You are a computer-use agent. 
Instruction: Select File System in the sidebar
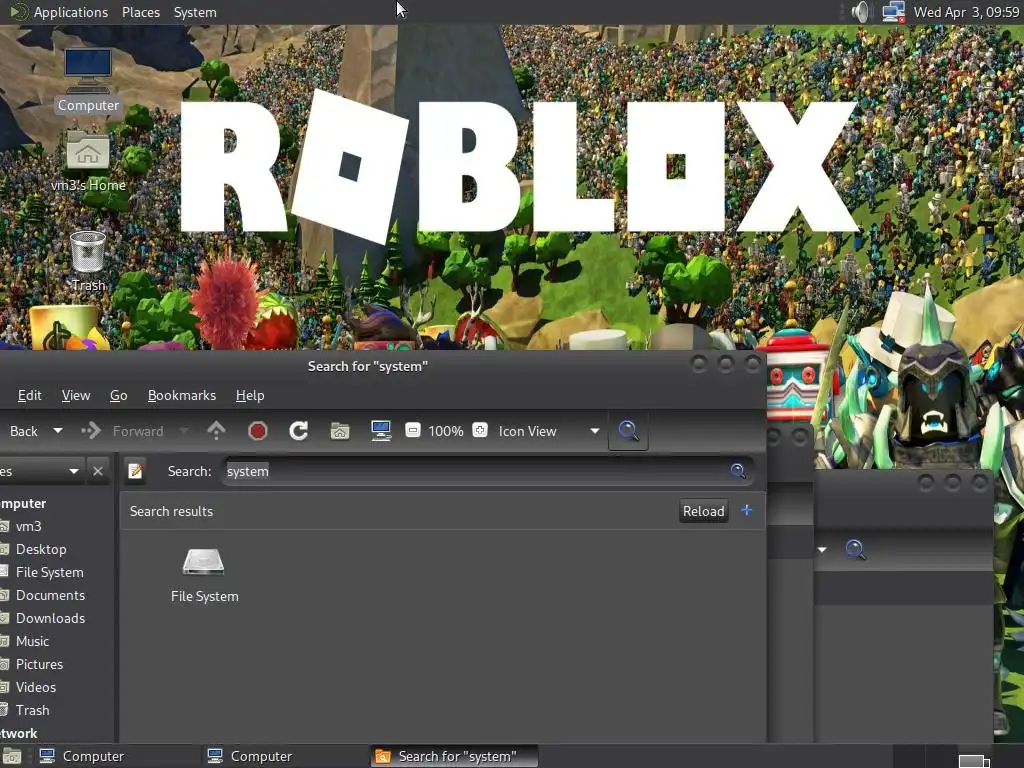tap(49, 571)
